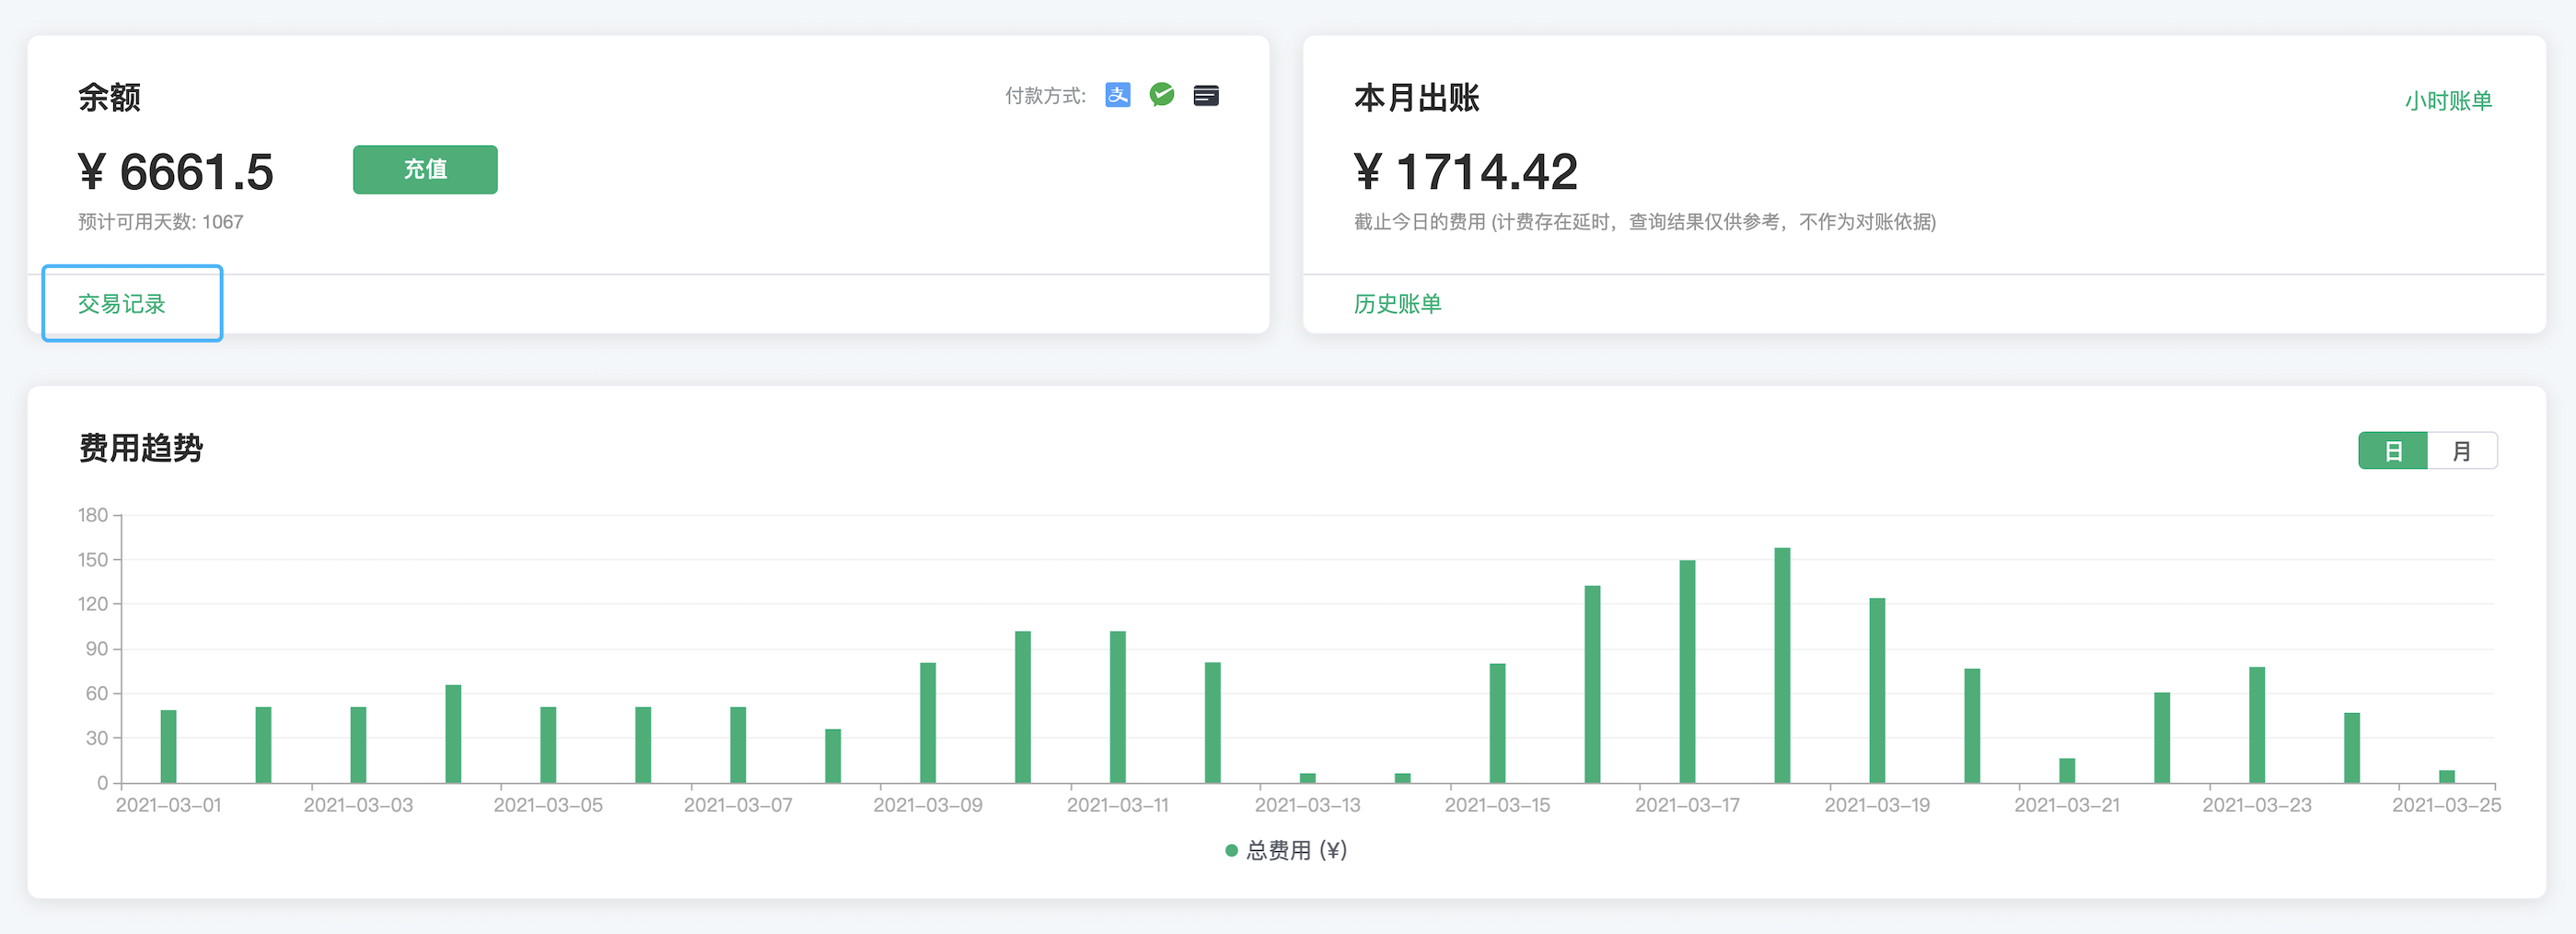Click the WeChat Pay green icon
Viewport: 2576px width, 934px height.
point(1161,95)
